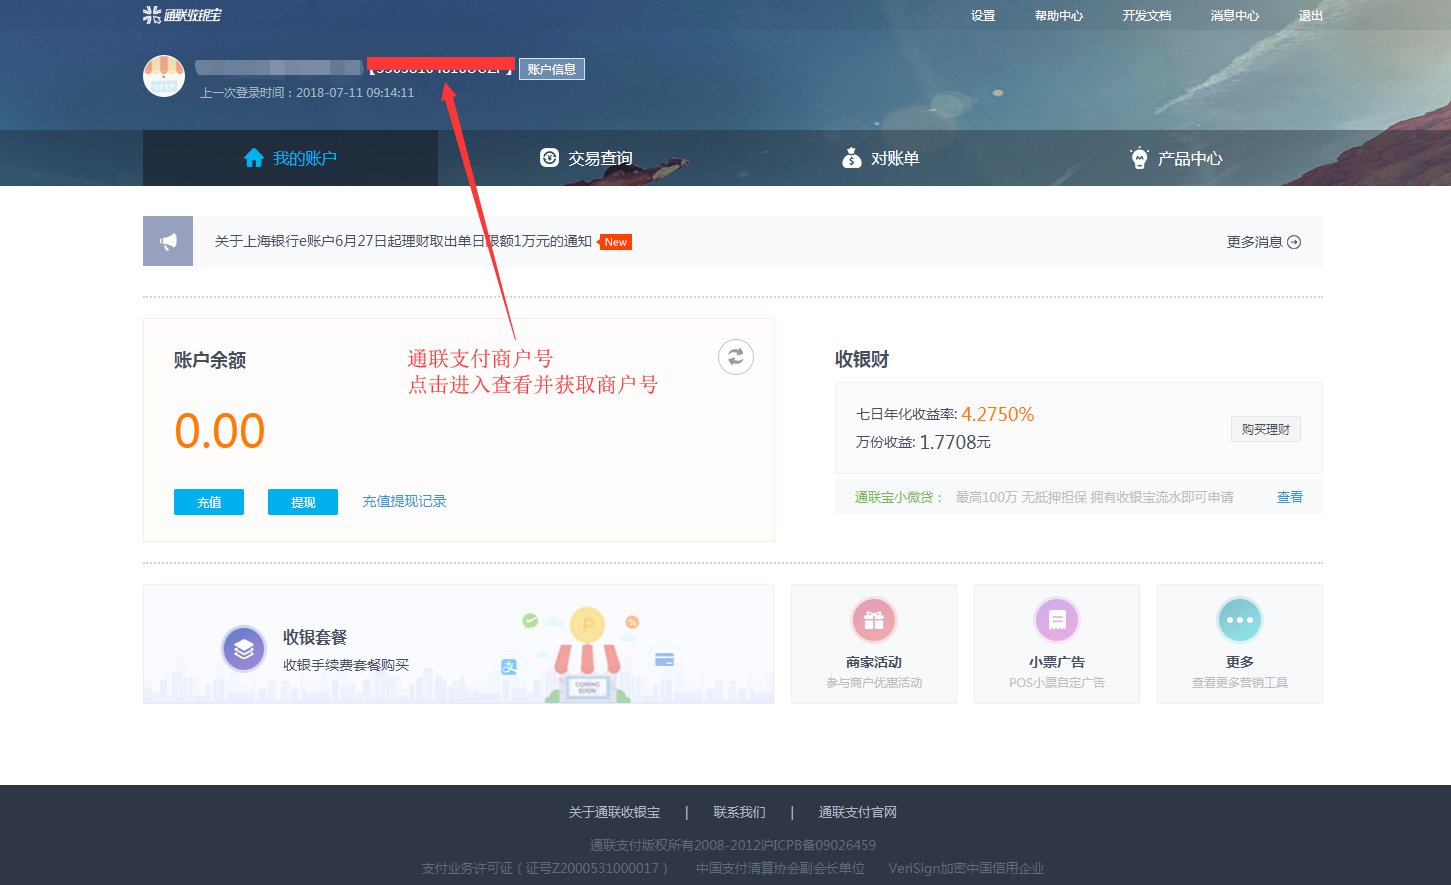Click 收银手续费套餐购买 text
The image size is (1451, 885).
346,665
